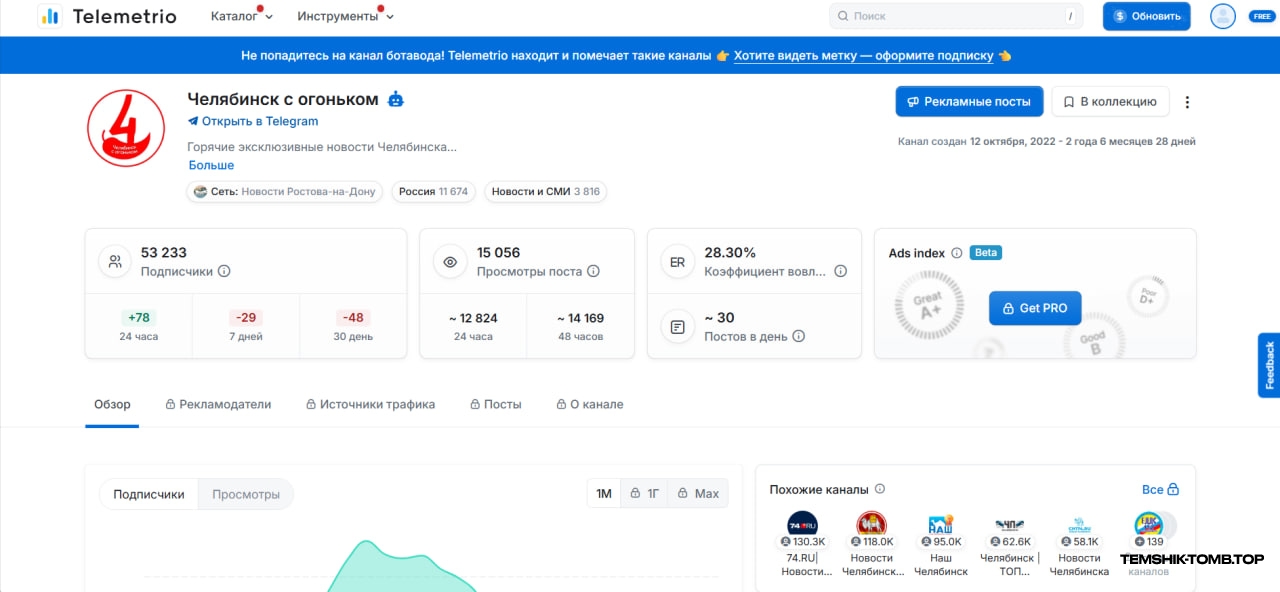
Task: Open the Наш Челябинск channel
Action: coord(941,544)
